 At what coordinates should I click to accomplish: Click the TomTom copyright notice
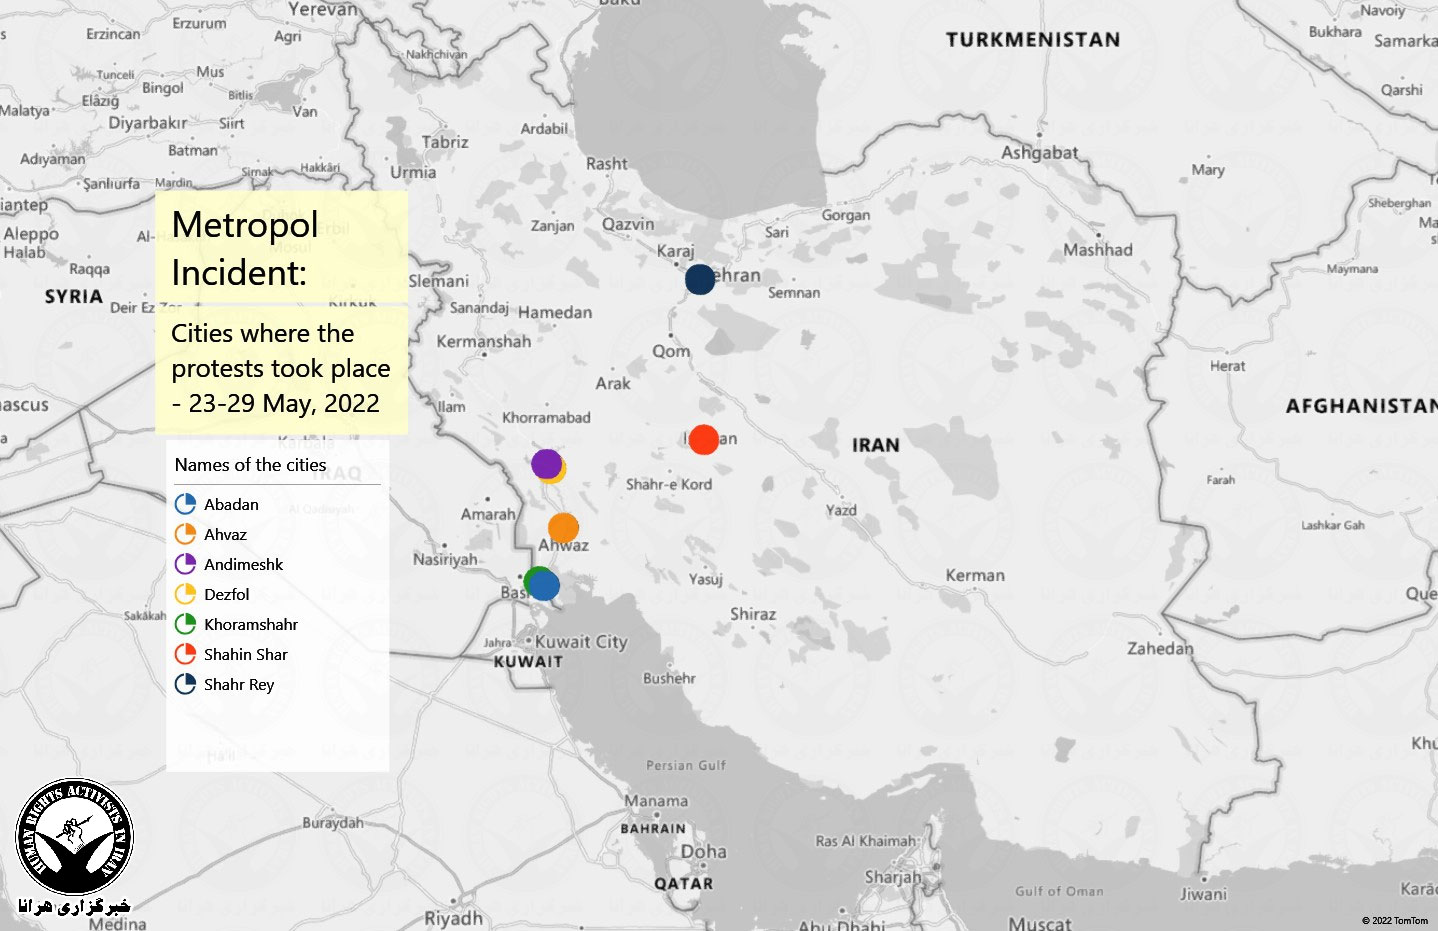(1394, 920)
